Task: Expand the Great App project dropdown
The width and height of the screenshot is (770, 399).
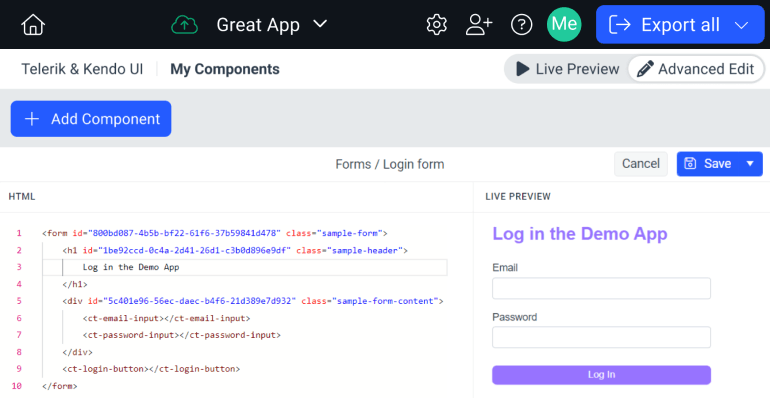Action: (x=320, y=24)
